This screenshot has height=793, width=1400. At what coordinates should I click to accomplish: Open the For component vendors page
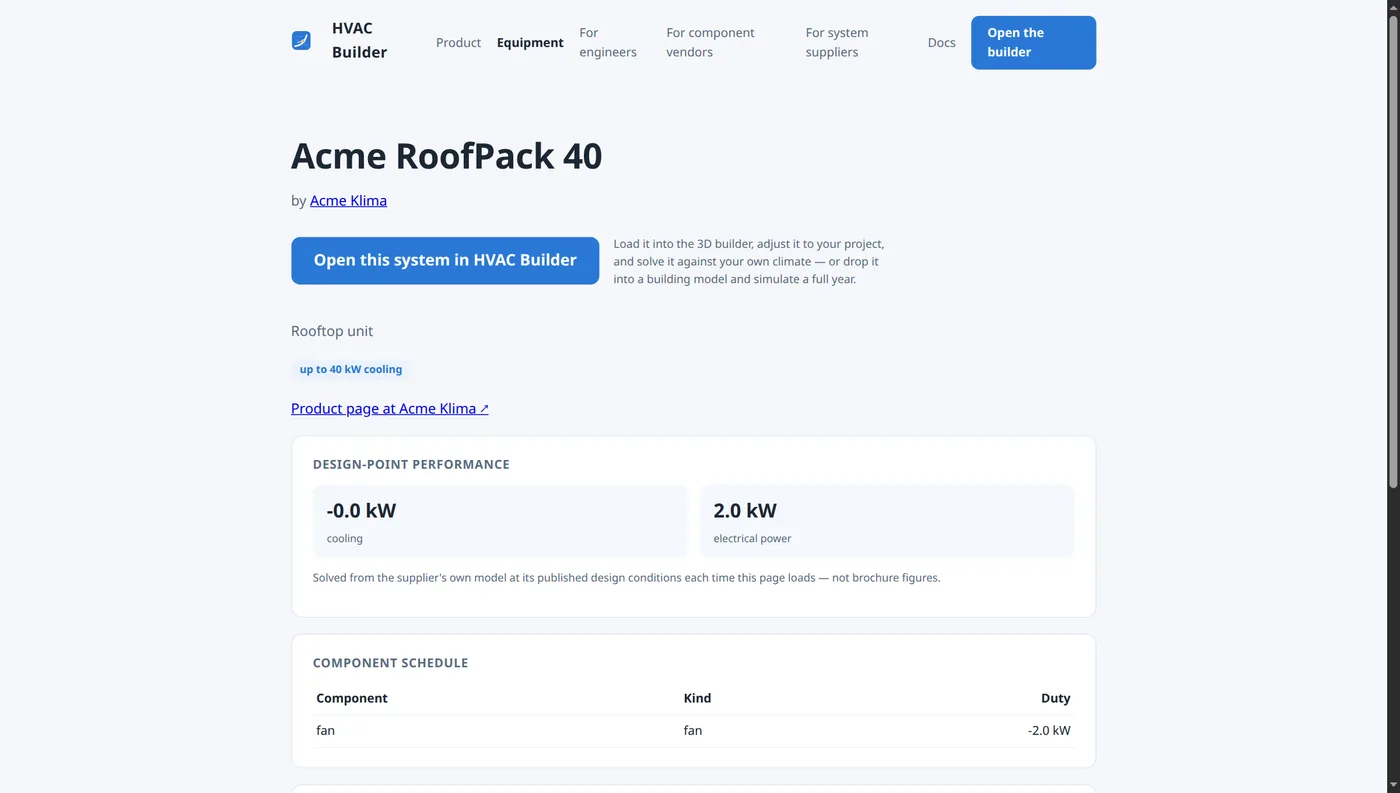[710, 43]
